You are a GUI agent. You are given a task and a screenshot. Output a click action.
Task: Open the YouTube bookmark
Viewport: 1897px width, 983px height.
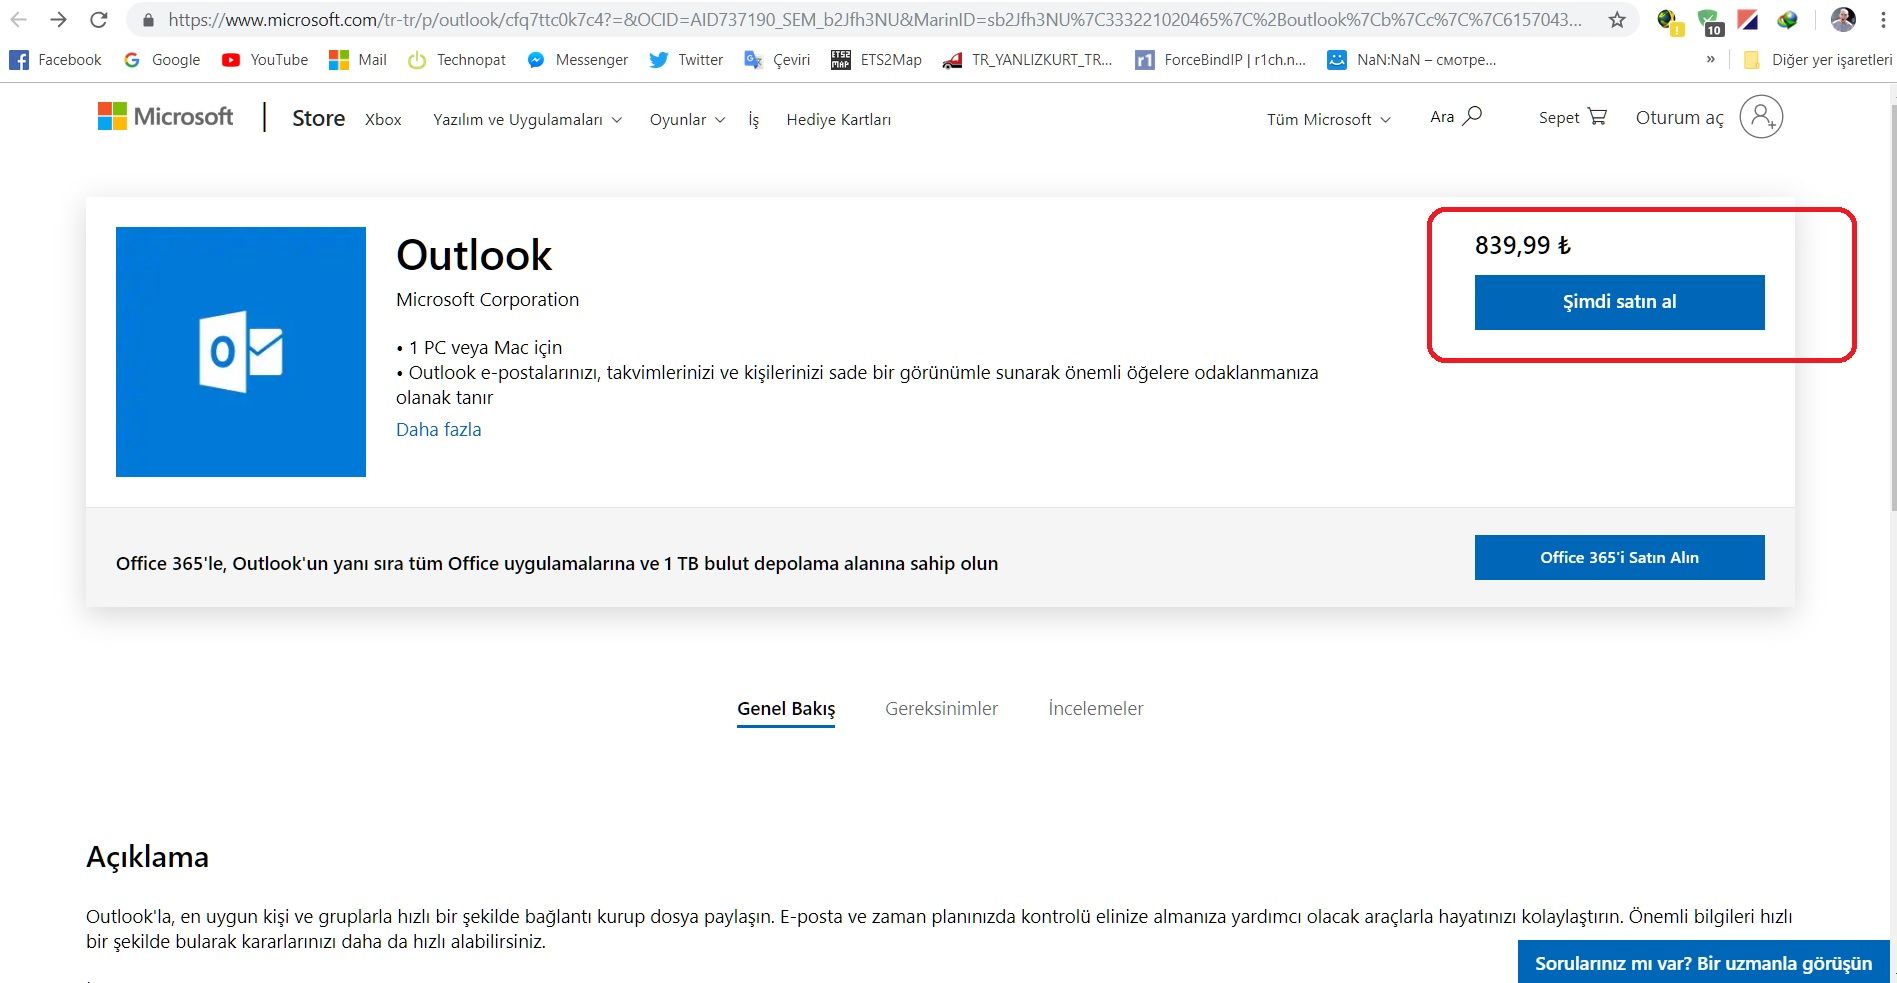coord(265,60)
